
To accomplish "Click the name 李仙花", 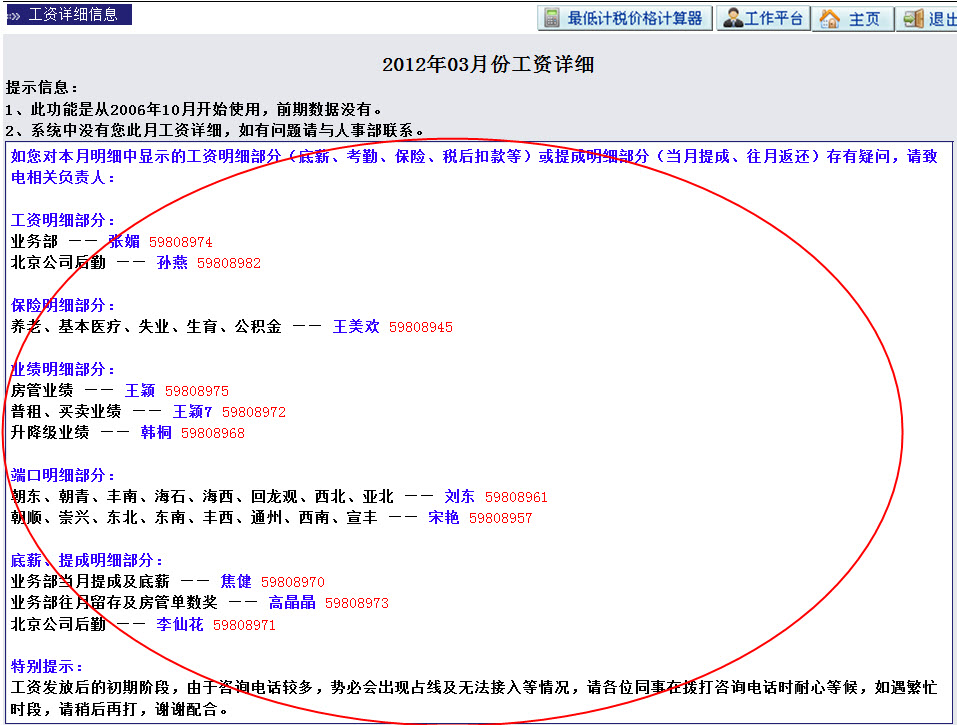I will click(179, 625).
